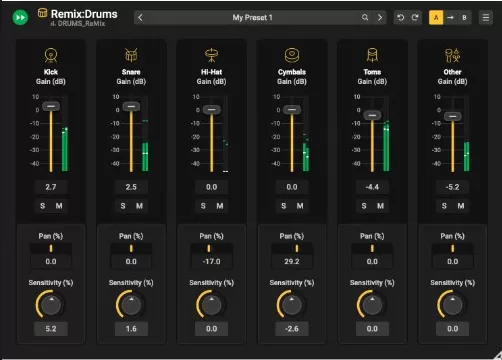Click the Toms sensitivity knob
The width and height of the screenshot is (502, 360).
point(372,305)
